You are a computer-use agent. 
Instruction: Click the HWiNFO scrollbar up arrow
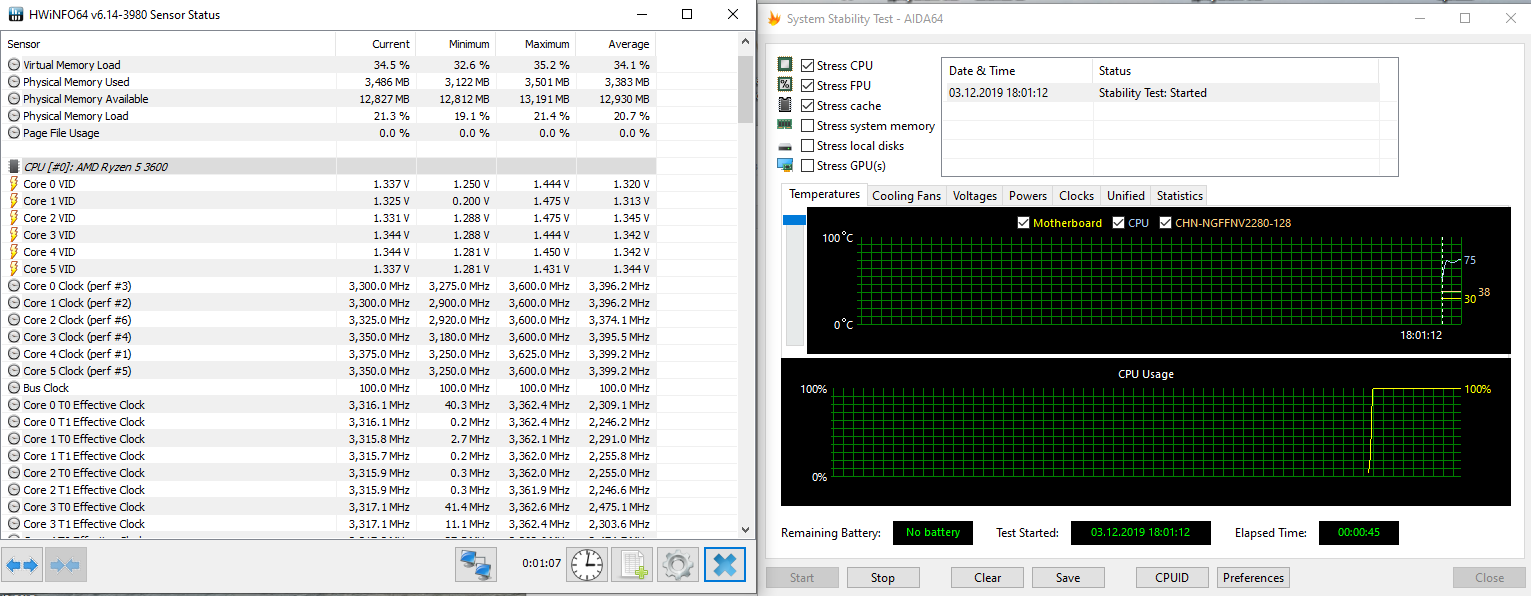point(745,43)
